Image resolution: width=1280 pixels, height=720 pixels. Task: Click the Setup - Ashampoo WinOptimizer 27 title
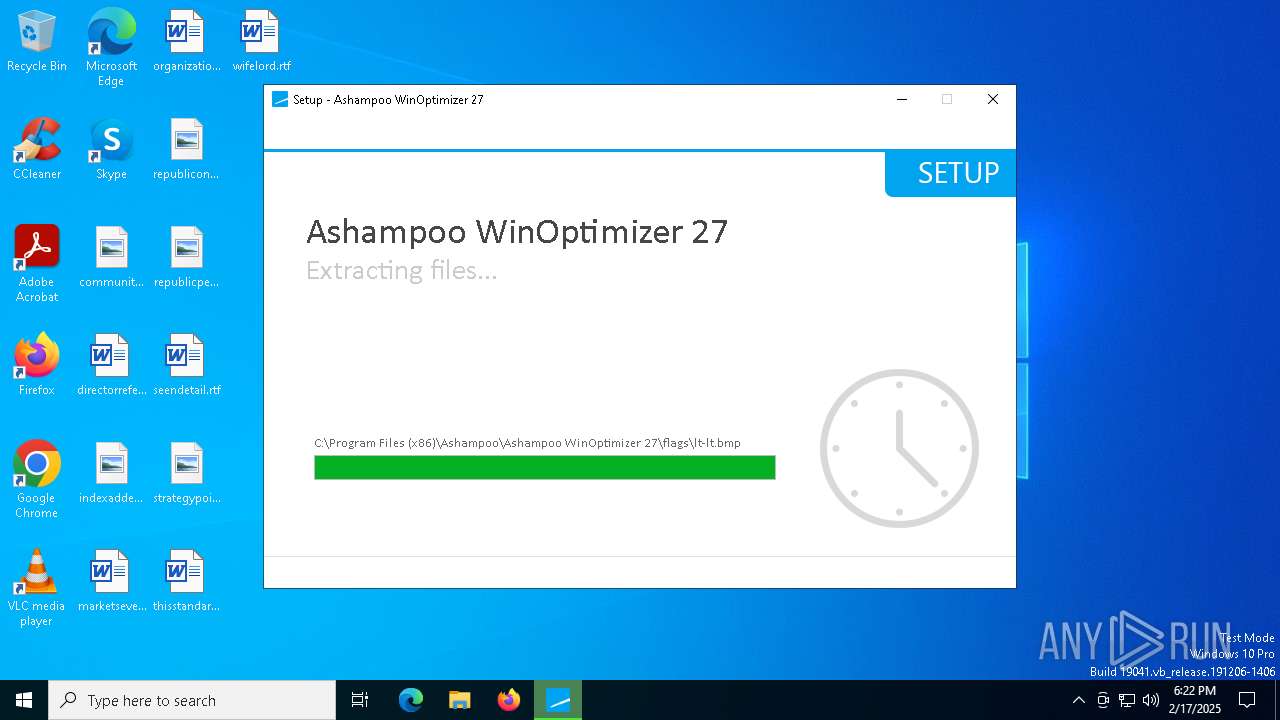click(x=388, y=99)
